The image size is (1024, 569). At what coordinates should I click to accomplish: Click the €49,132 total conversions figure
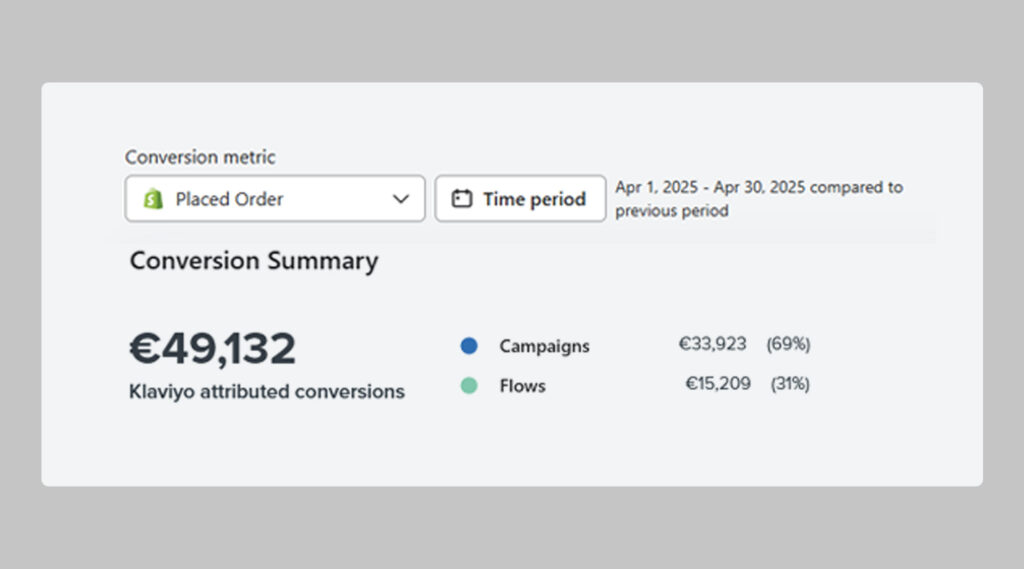[x=212, y=348]
